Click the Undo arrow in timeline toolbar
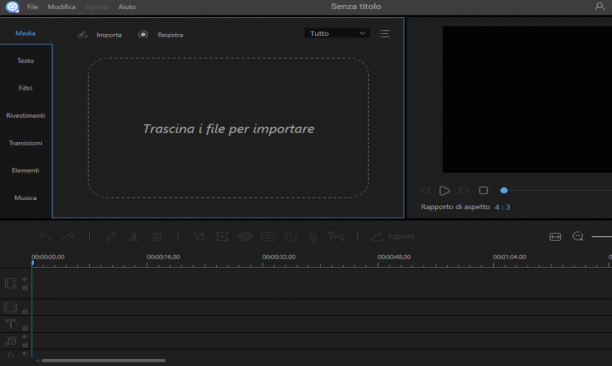The height and width of the screenshot is (366, 612). pos(45,236)
